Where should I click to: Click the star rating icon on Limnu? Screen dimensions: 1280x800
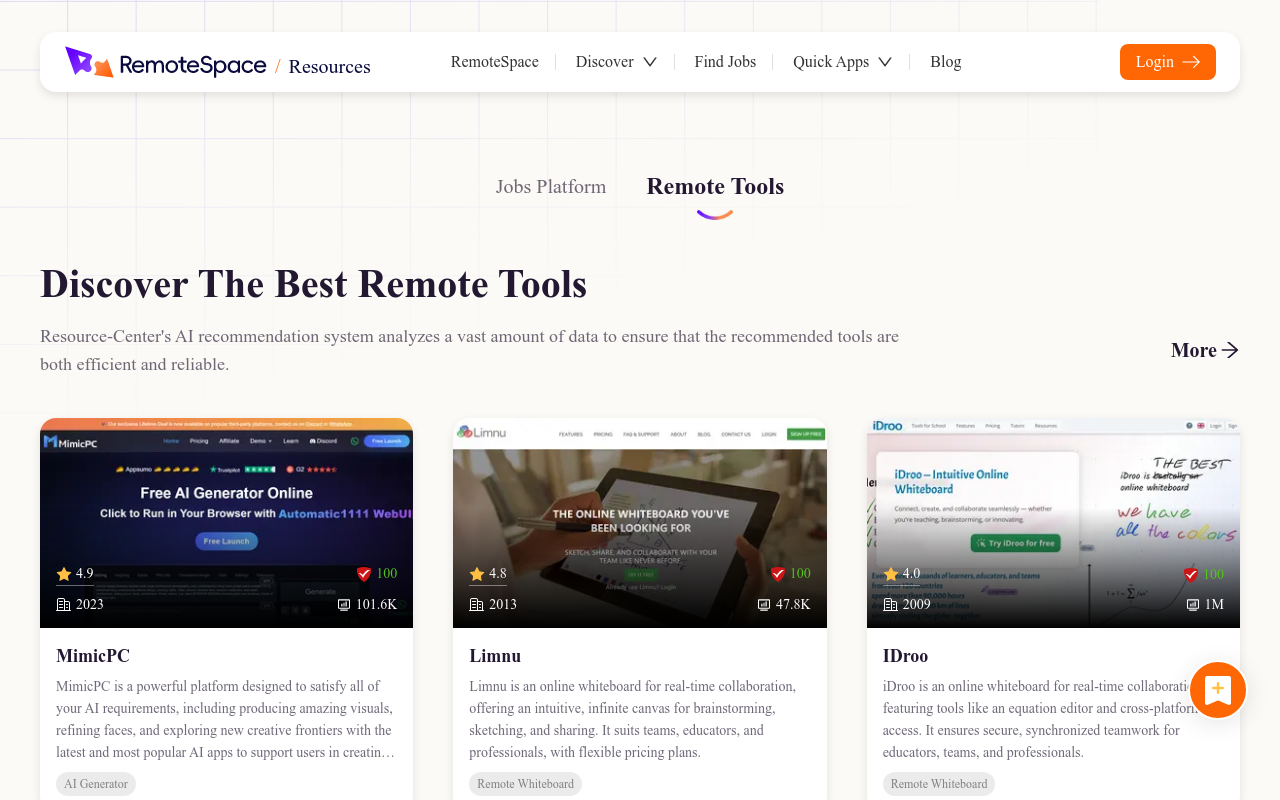477,574
